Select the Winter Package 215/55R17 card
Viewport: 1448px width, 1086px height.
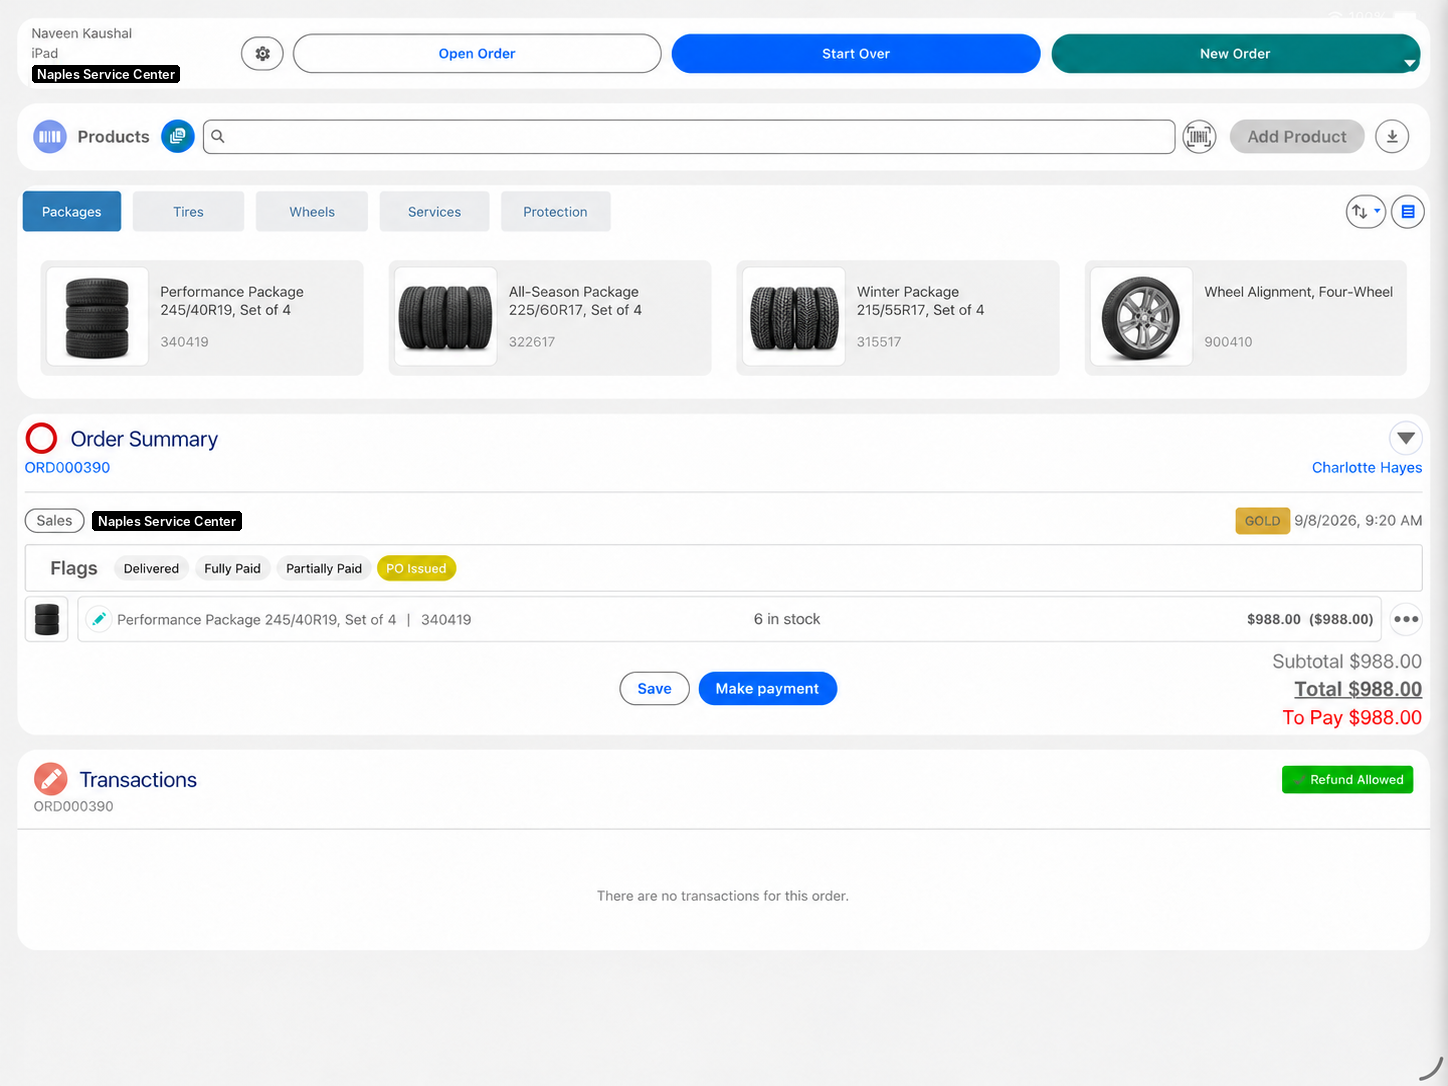[x=898, y=318]
